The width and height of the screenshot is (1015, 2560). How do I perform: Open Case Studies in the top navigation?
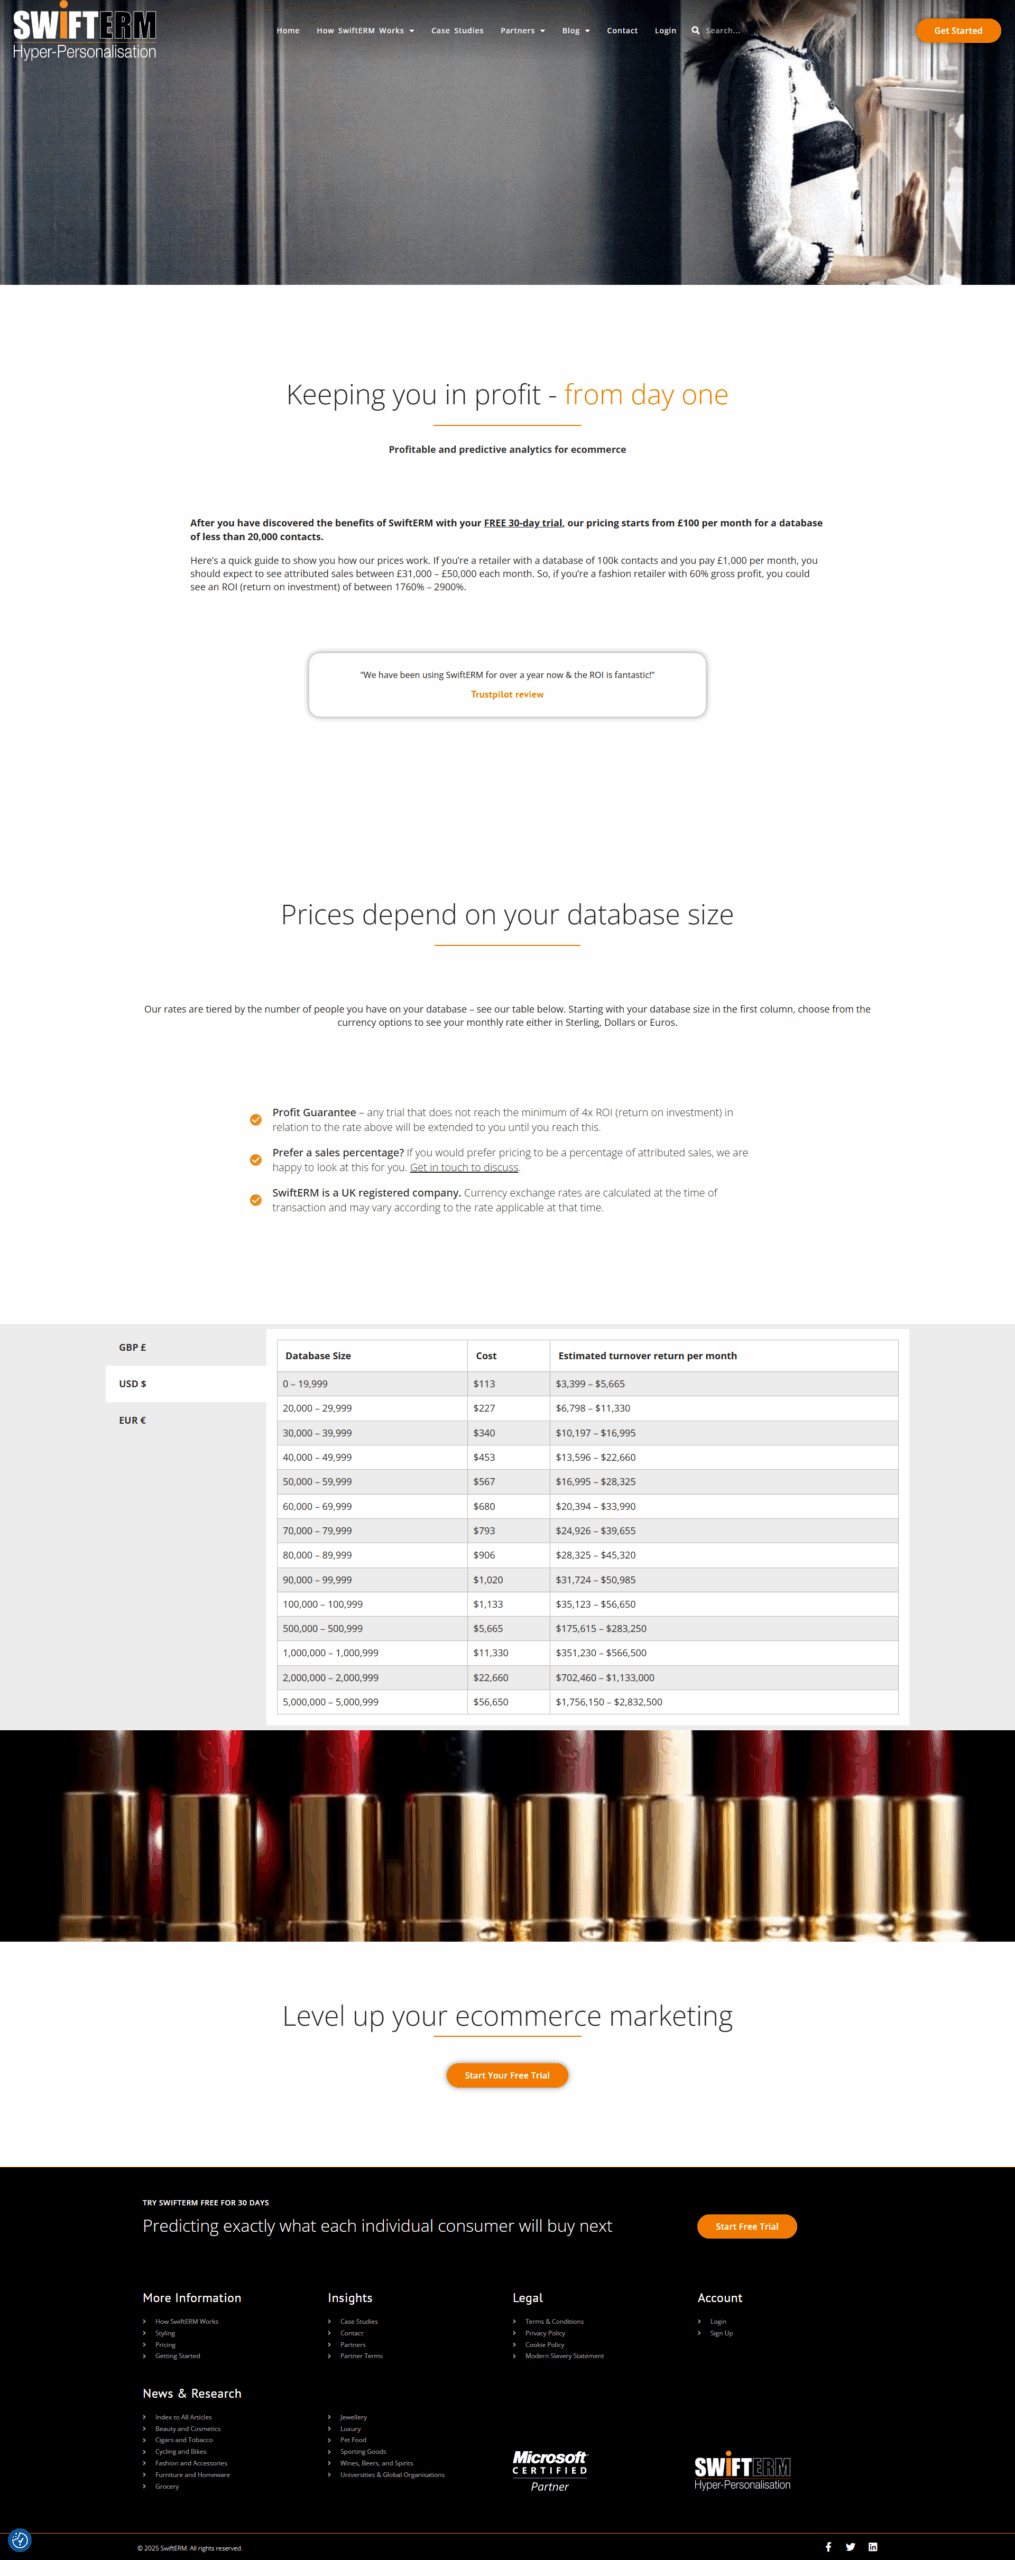[457, 31]
